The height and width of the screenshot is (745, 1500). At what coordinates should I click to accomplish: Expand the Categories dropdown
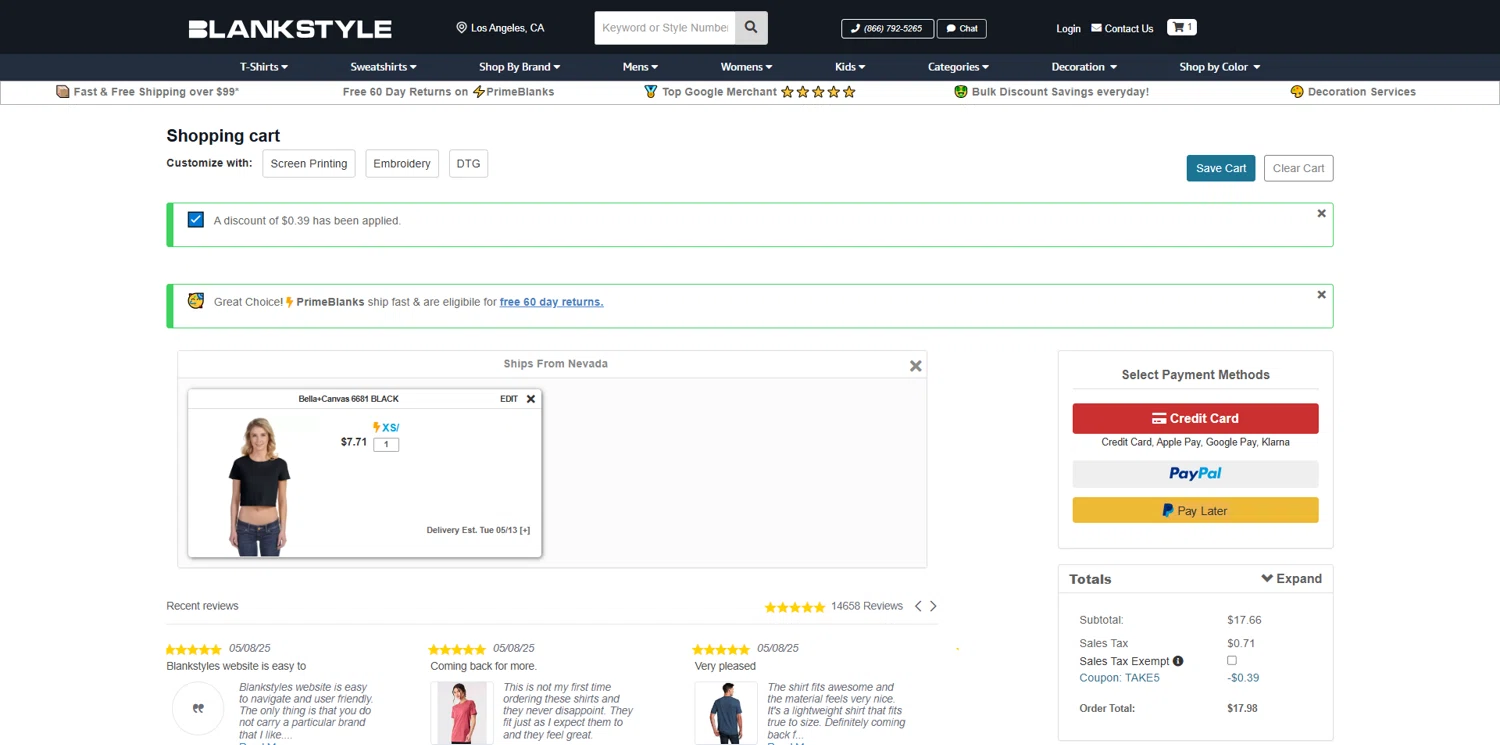pos(958,67)
